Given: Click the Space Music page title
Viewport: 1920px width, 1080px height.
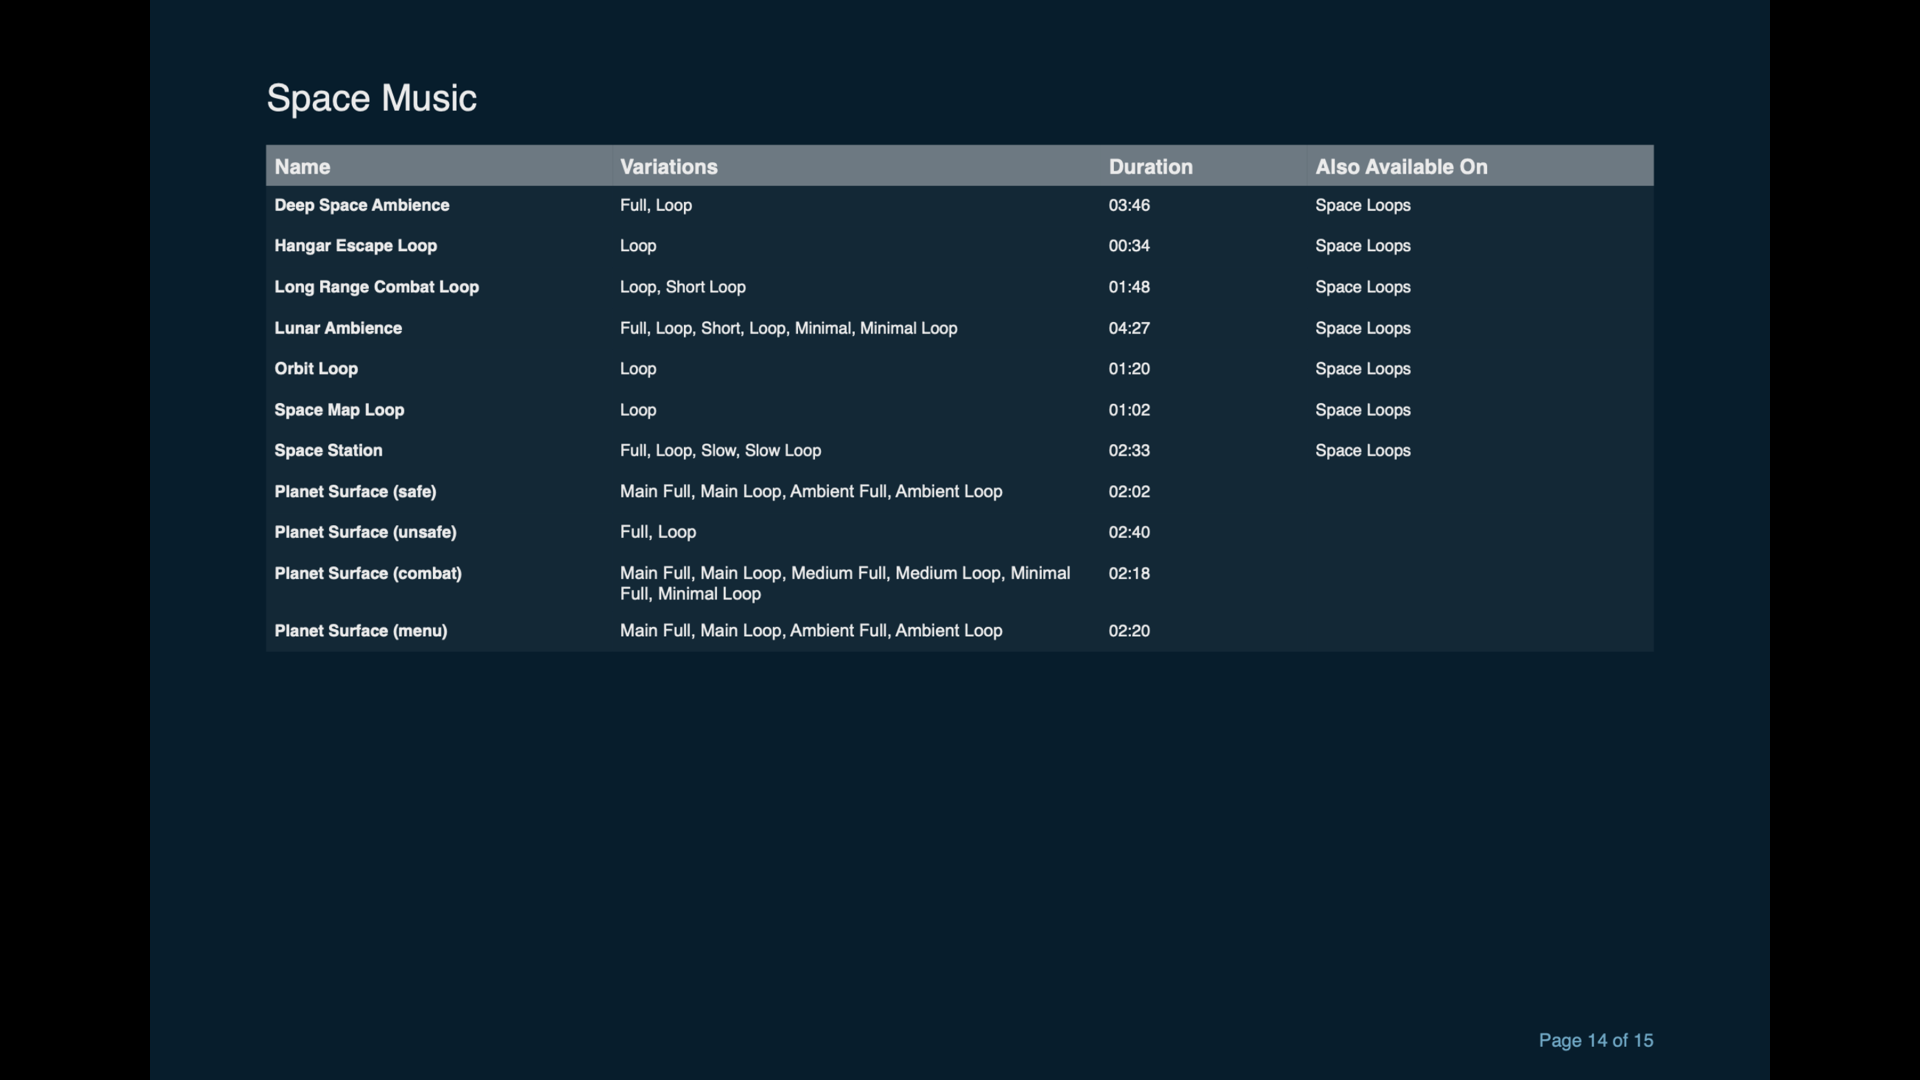Looking at the screenshot, I should 371,98.
